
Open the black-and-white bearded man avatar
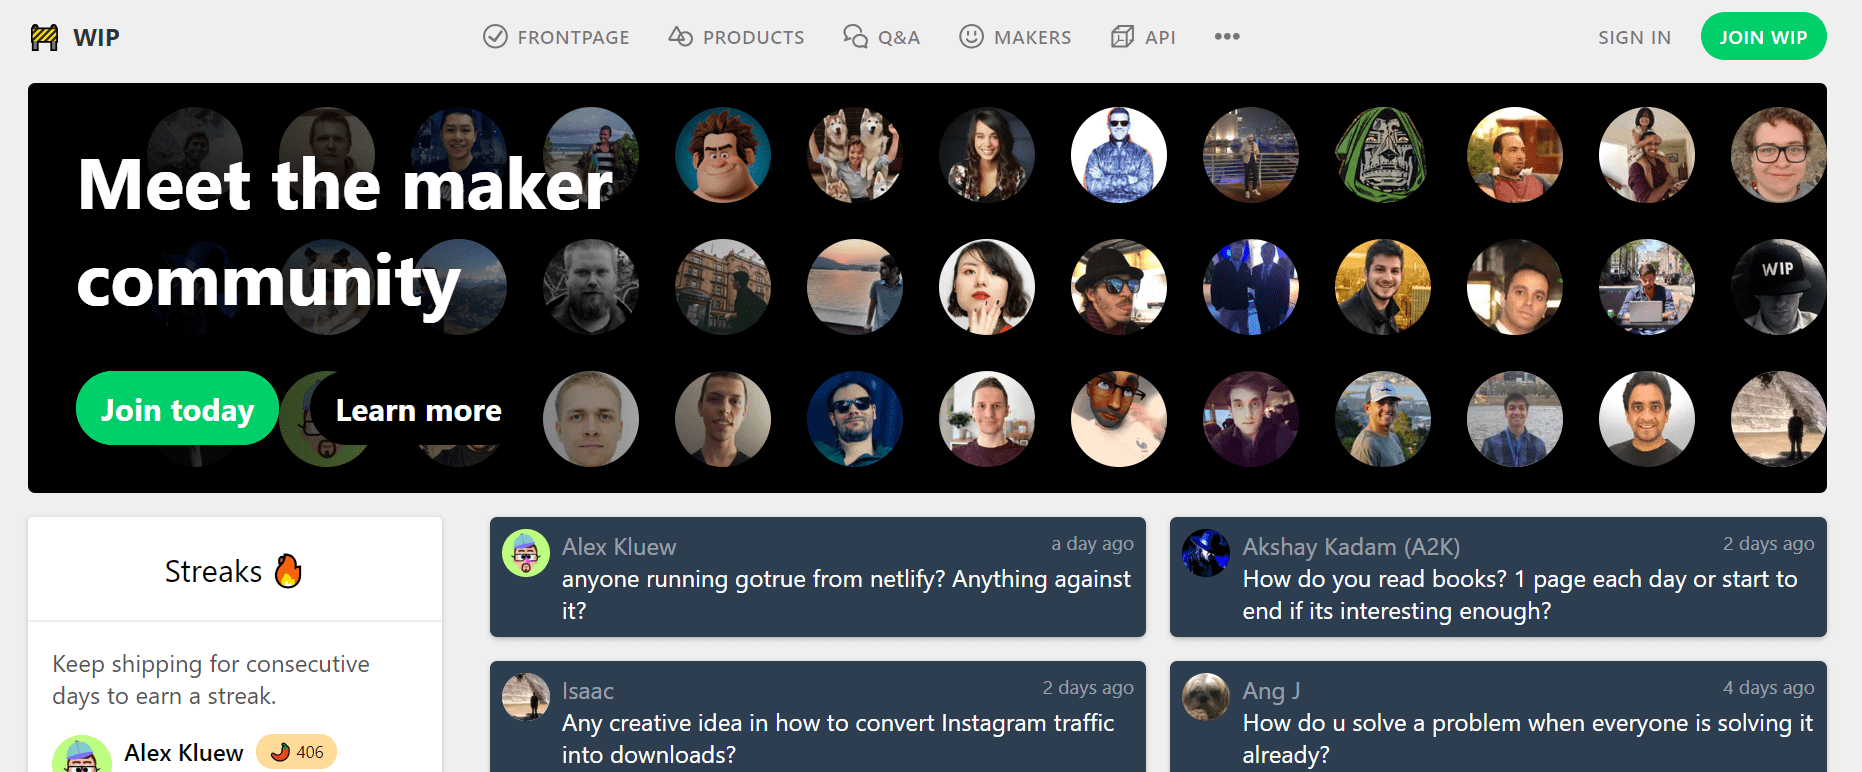[591, 287]
